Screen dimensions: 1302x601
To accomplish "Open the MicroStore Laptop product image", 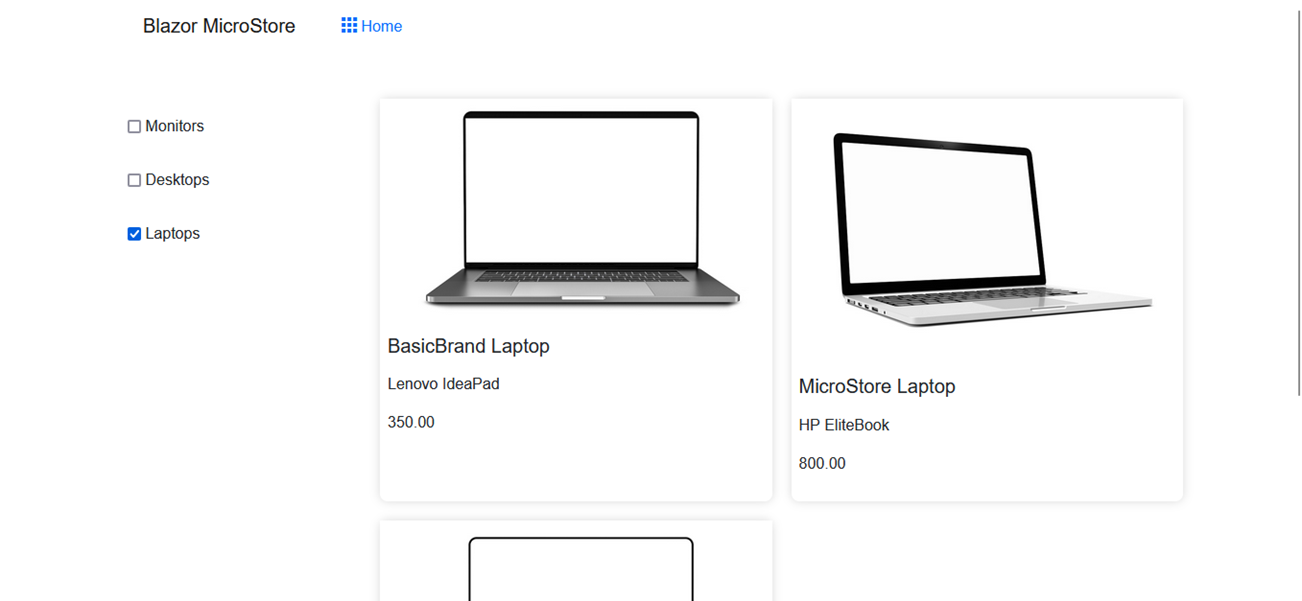I will click(x=992, y=230).
